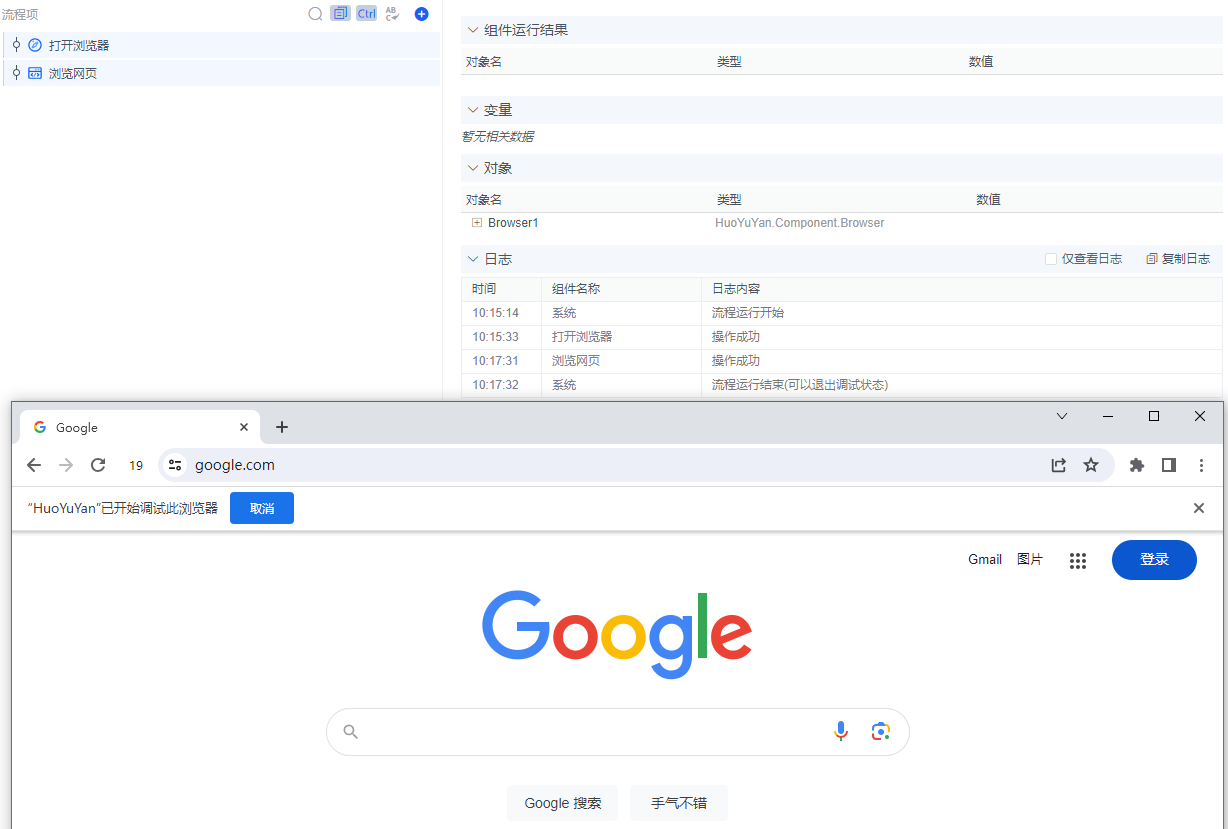Open the Google apps grid icon
1228x829 pixels.
pyautogui.click(x=1077, y=560)
